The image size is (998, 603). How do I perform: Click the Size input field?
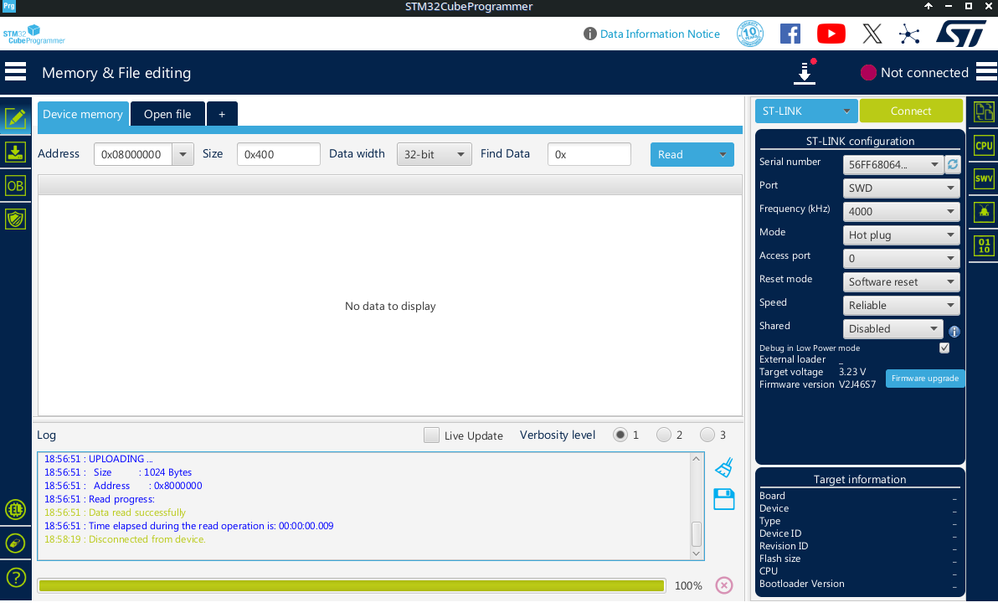click(279, 154)
